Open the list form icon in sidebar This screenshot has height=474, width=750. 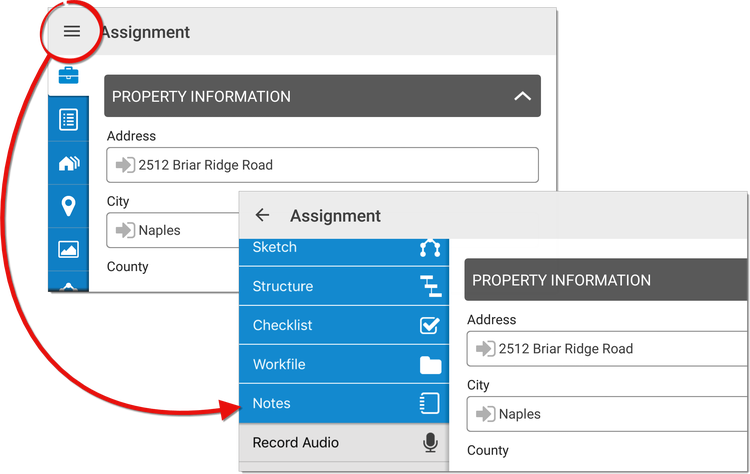(68, 119)
